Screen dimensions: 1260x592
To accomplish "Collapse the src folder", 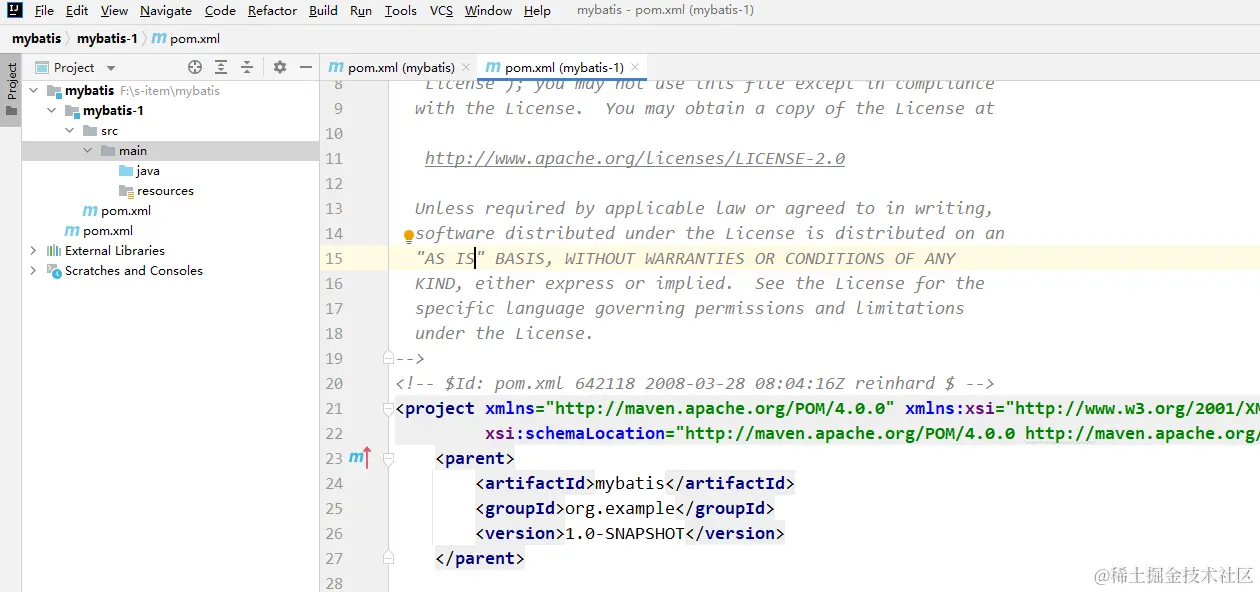I will pos(69,130).
